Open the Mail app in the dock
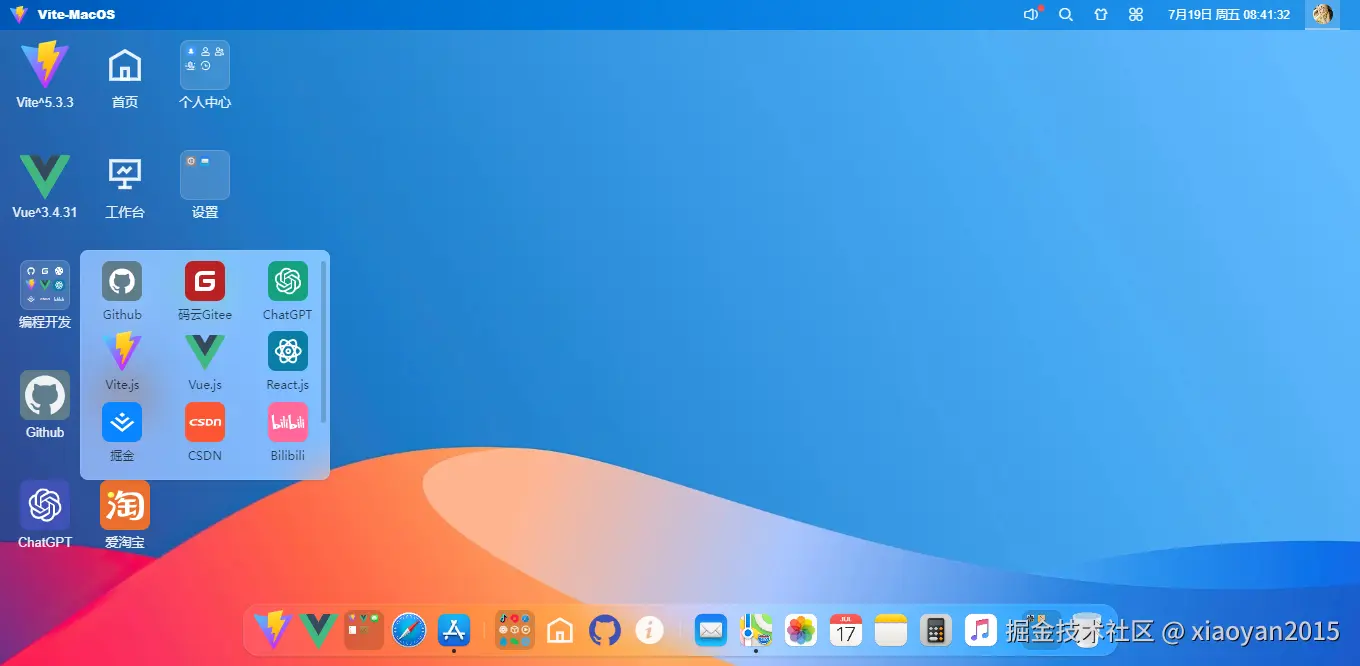Viewport: 1360px width, 666px height. point(711,631)
